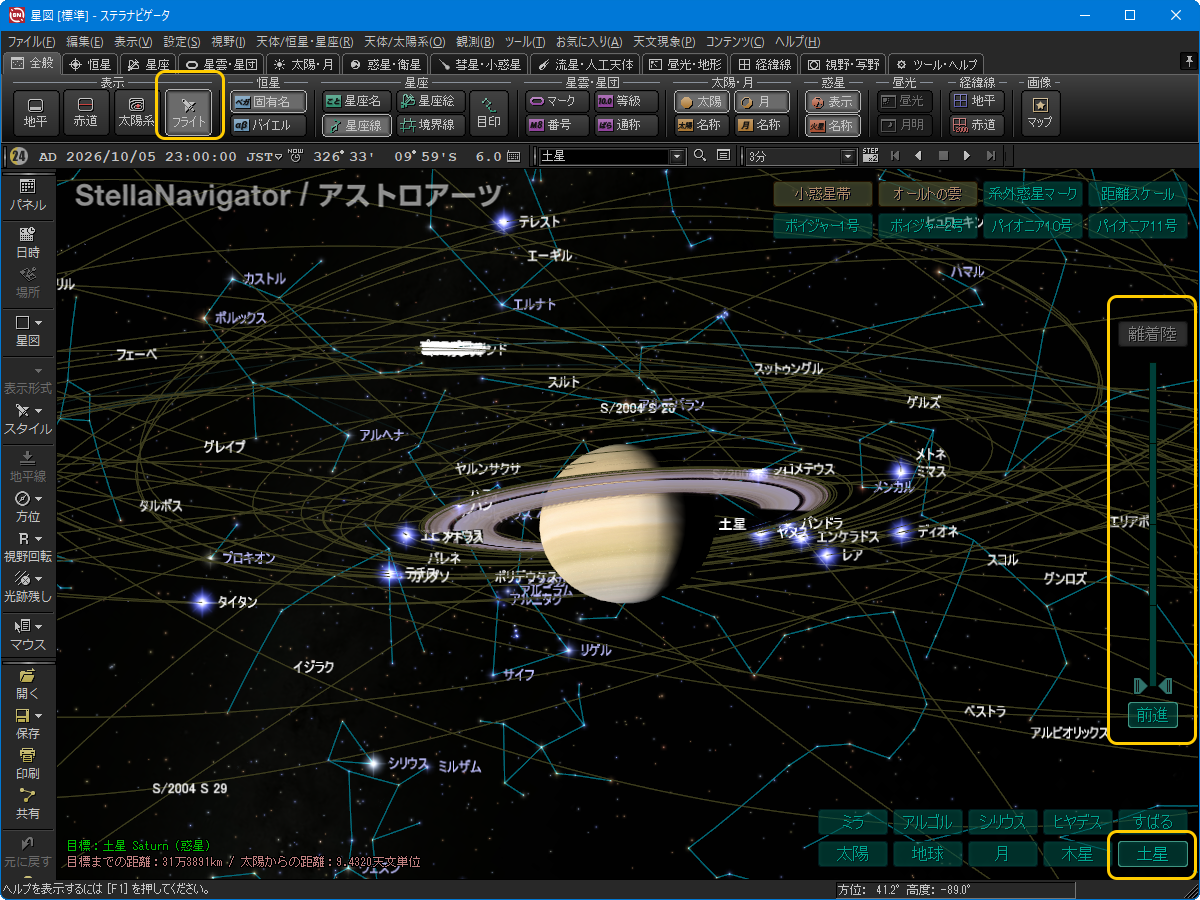This screenshot has width=1200, height=900.
Task: Click the 24-hour clock icon
Action: pos(18,156)
